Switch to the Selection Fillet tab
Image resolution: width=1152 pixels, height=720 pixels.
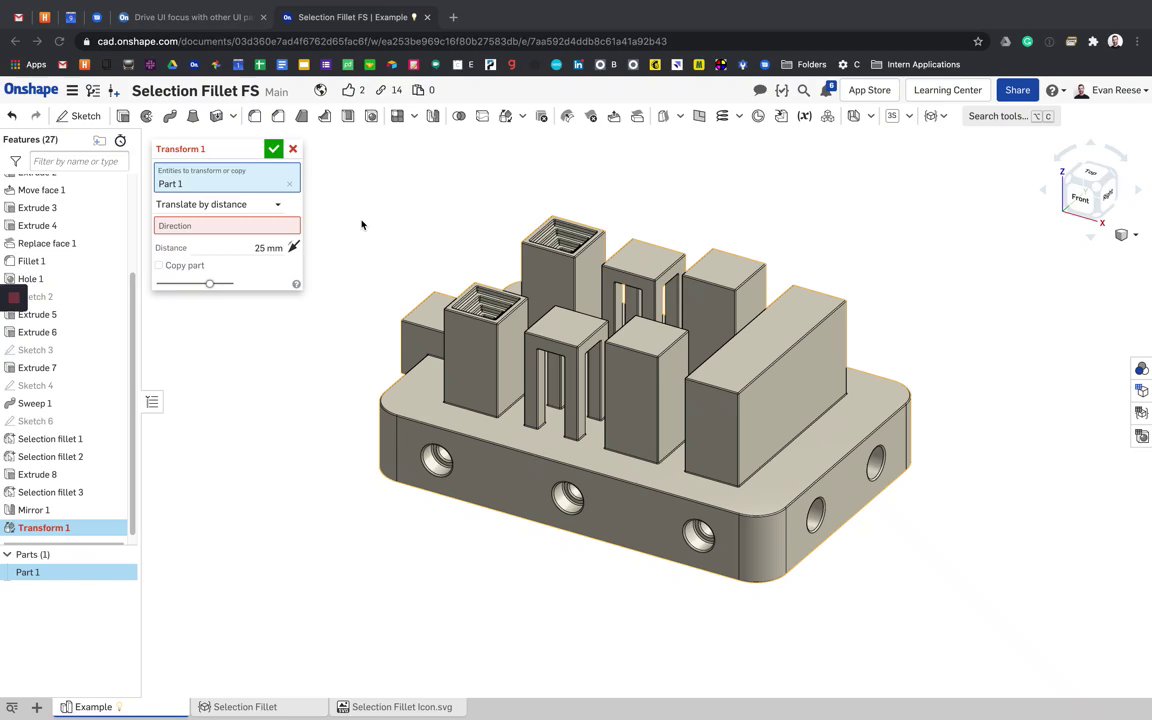coord(244,707)
